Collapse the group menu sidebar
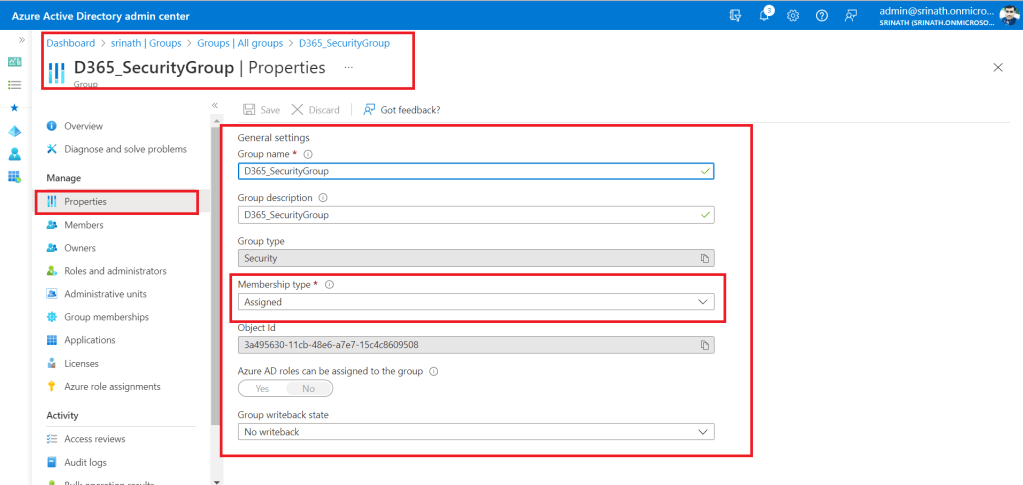Viewport: 1023px width, 485px height. [x=215, y=105]
